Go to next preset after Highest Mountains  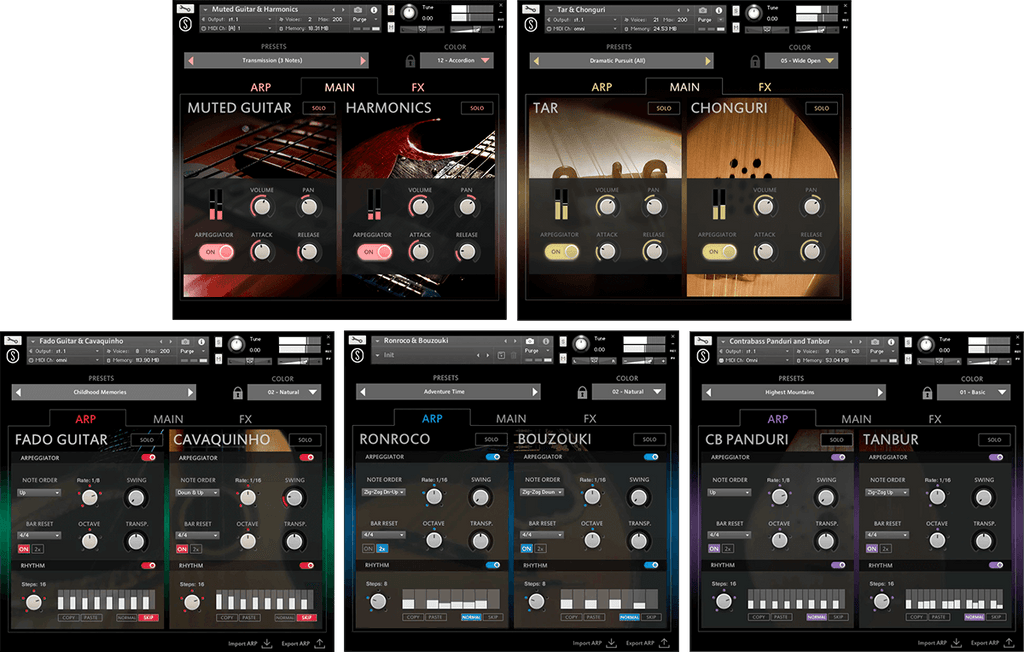click(x=880, y=392)
